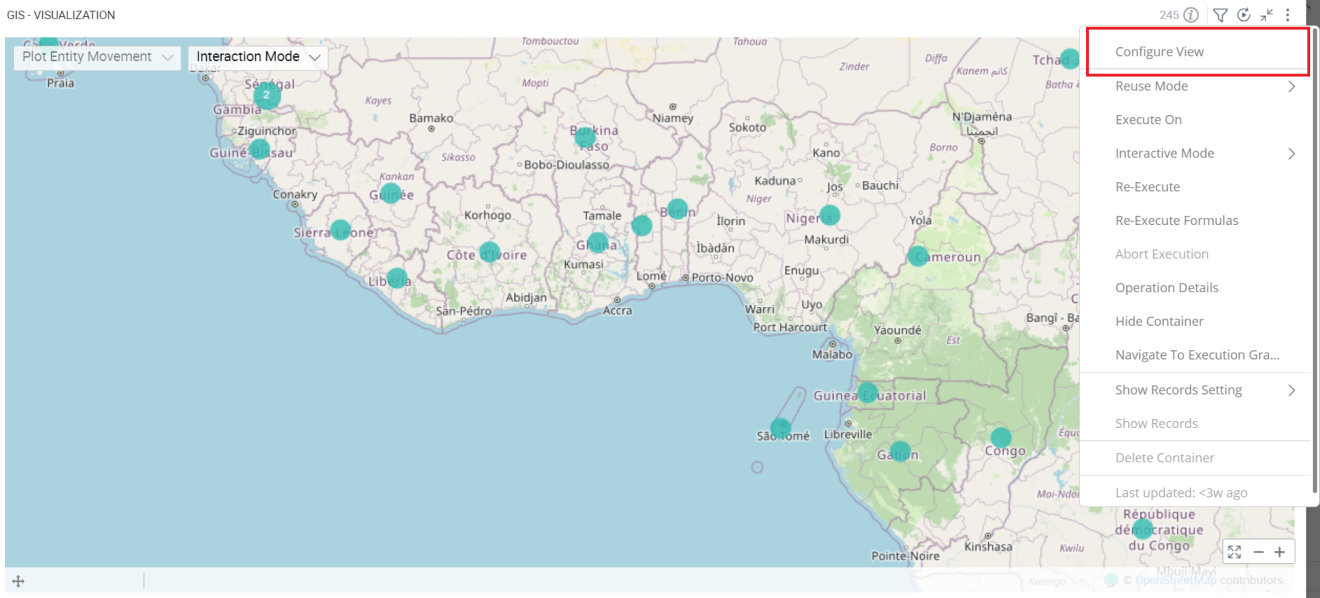
Task: Click the 245 record count
Action: 1169,15
